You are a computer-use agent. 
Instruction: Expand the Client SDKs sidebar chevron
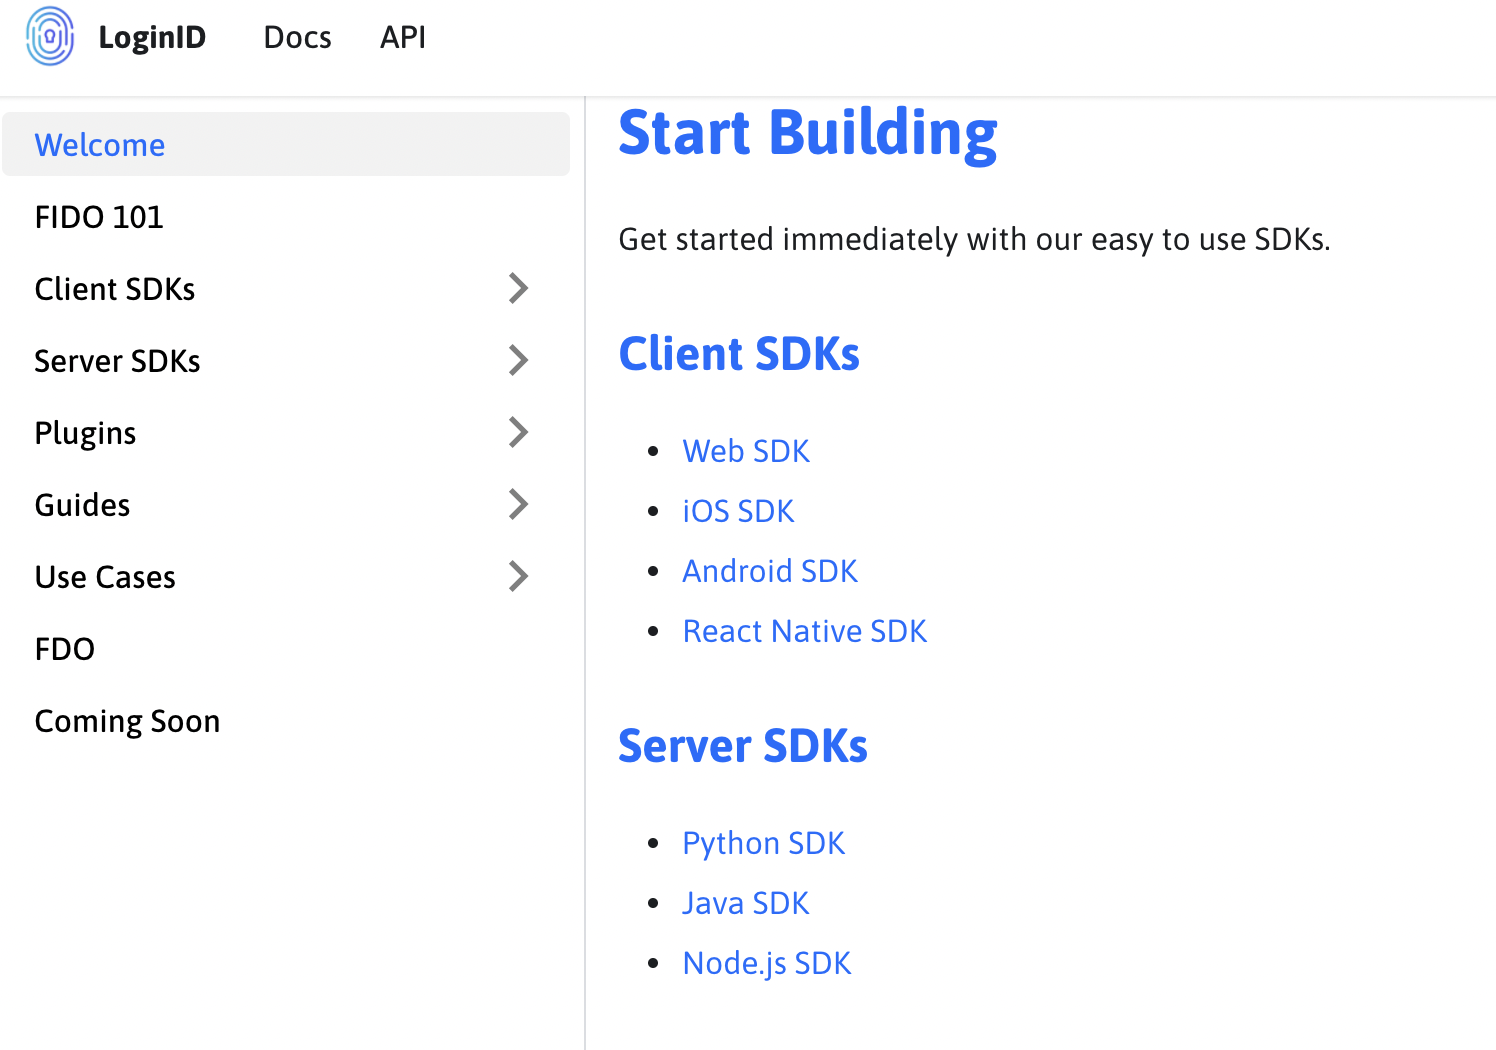point(518,288)
